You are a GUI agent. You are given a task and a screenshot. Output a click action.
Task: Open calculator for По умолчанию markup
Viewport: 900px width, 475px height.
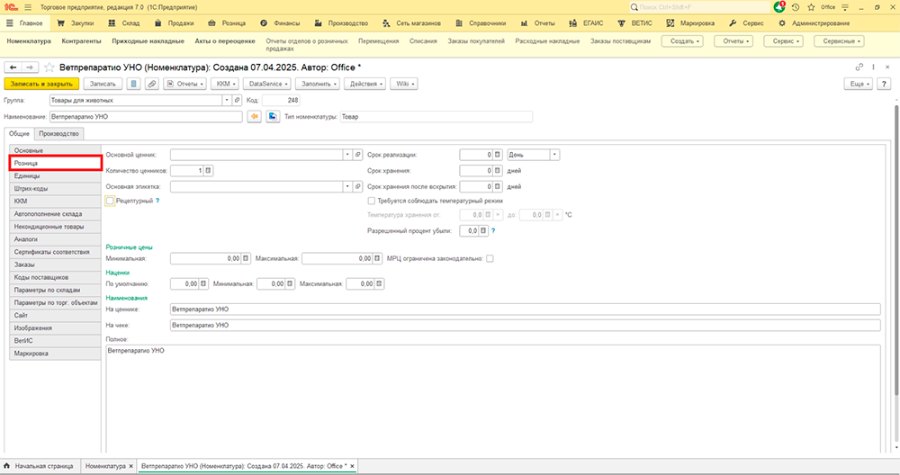click(x=203, y=284)
